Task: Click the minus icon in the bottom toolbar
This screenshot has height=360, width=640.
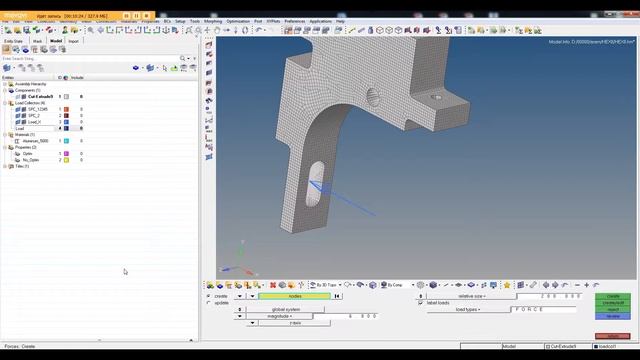Action: (x=577, y=285)
